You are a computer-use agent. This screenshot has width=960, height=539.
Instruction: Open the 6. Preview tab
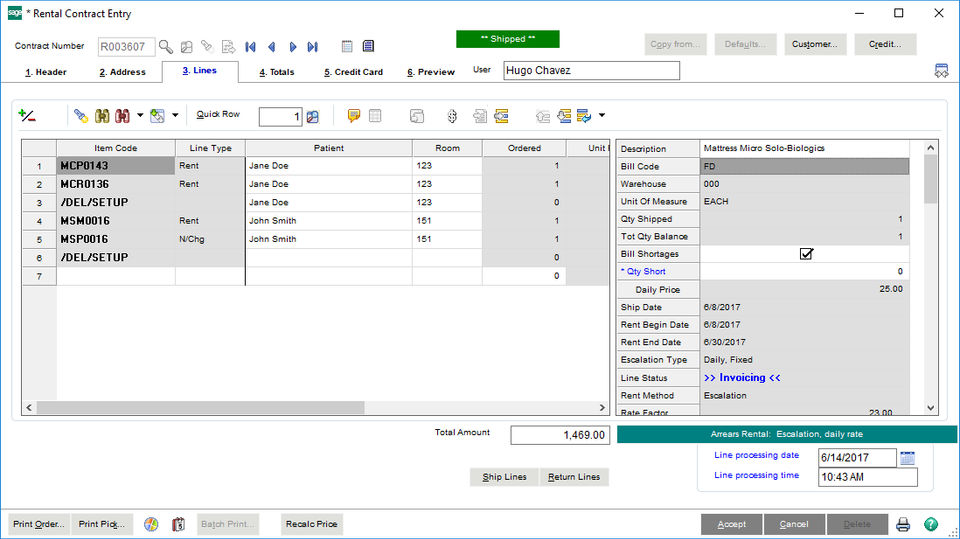point(431,72)
